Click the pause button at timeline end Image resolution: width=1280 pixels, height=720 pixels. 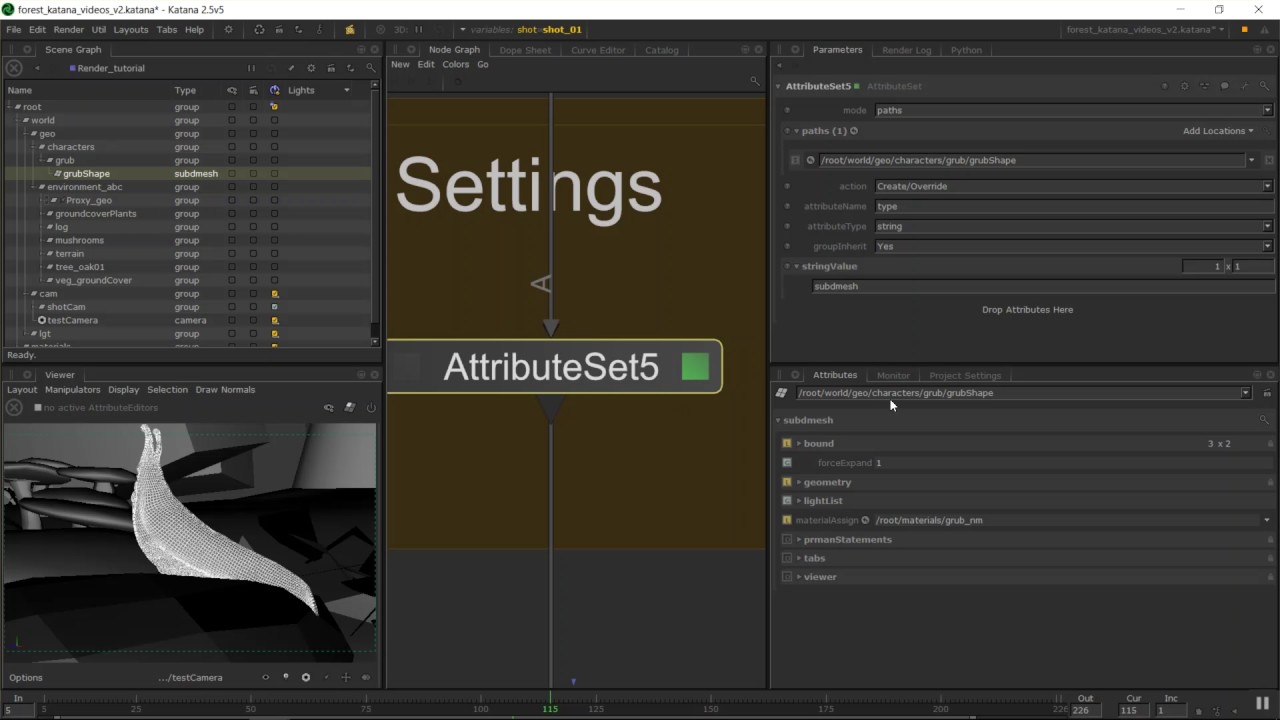[x=1262, y=703]
